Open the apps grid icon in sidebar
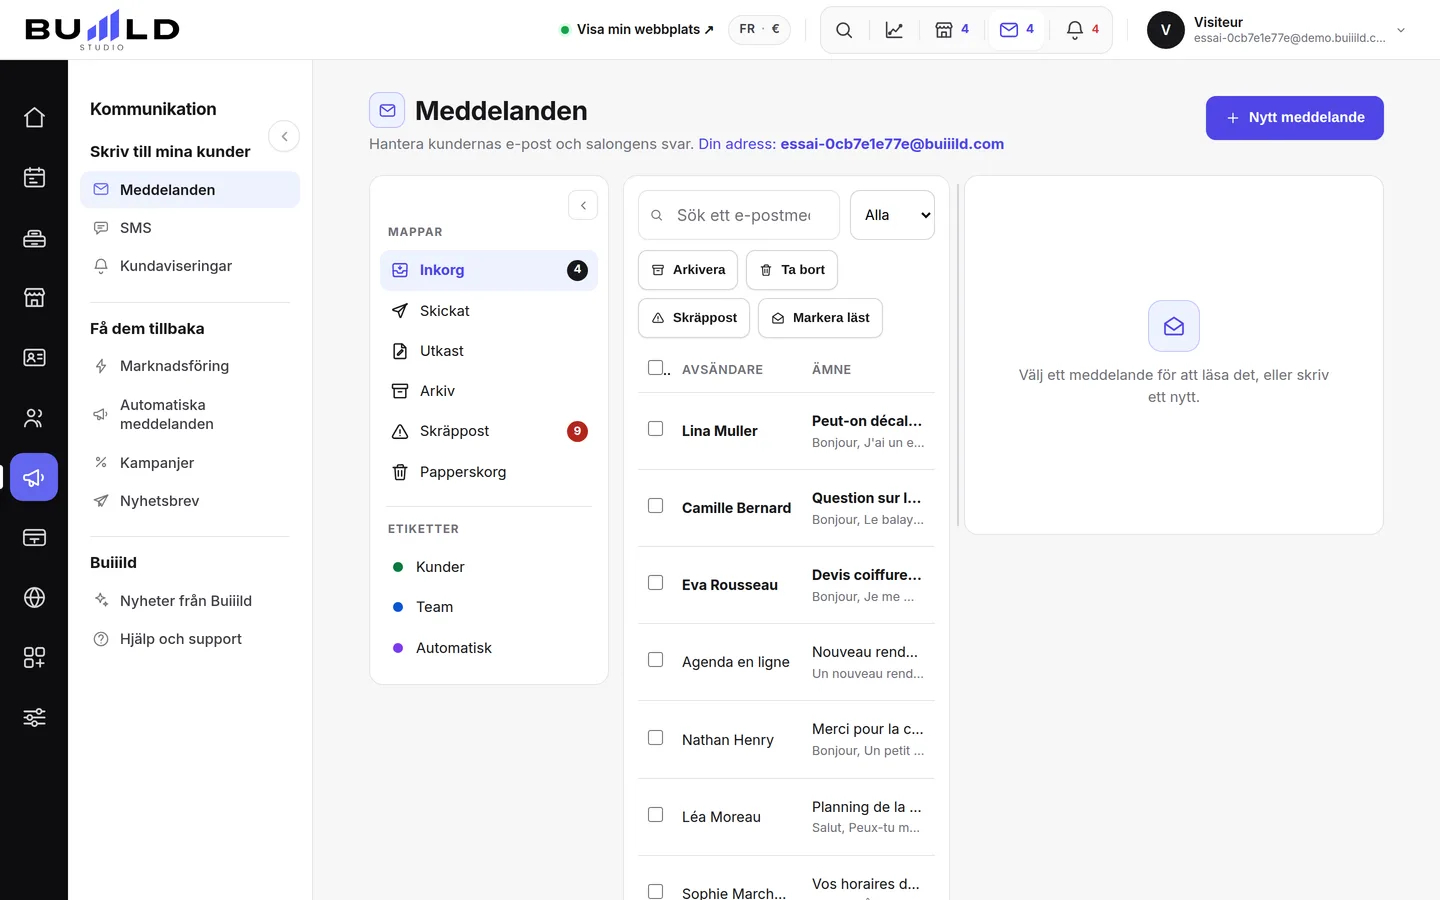The image size is (1440, 900). [34, 657]
